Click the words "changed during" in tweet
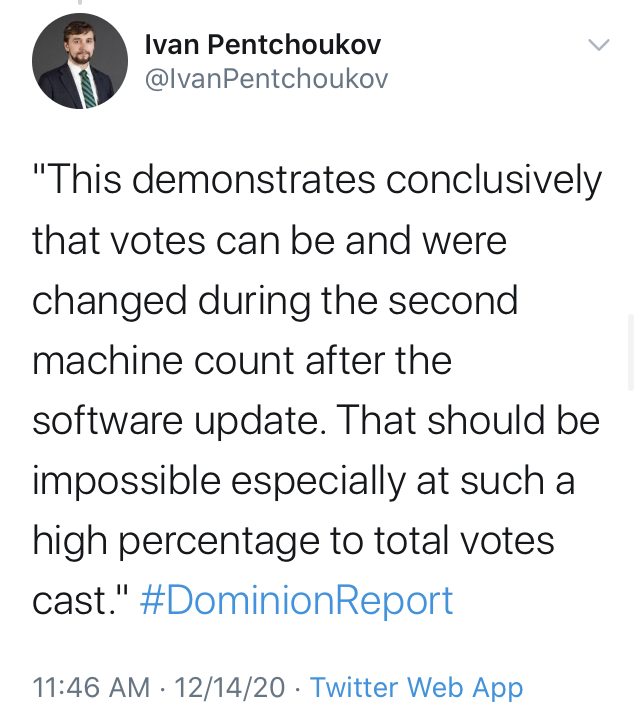This screenshot has width=640, height=719. pos(171,302)
